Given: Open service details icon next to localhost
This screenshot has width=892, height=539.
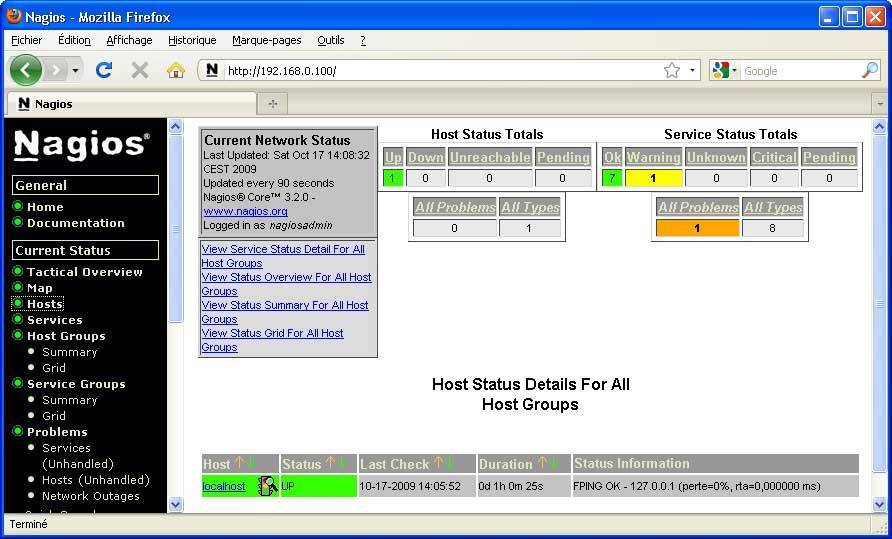Looking at the screenshot, I should tap(267, 486).
